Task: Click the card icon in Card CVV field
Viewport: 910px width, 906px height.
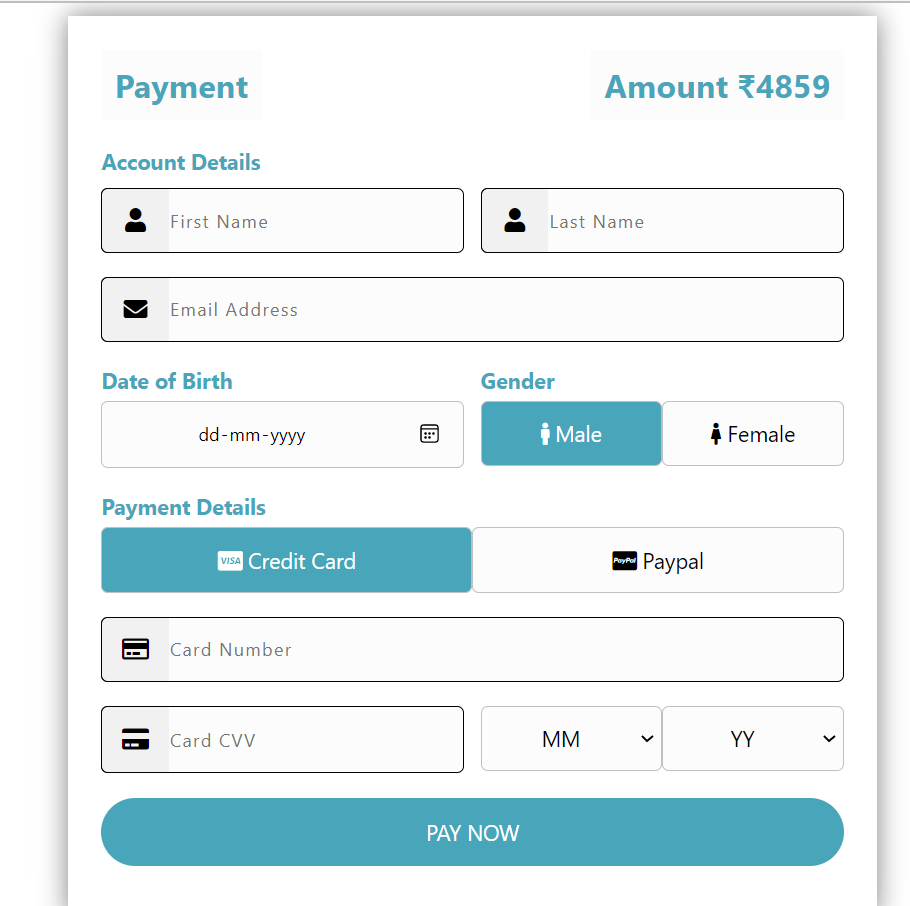Action: pos(135,739)
